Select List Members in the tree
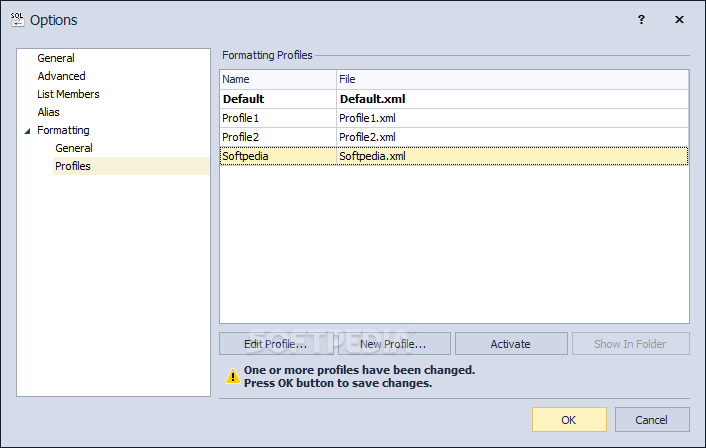706x448 pixels. [68, 94]
